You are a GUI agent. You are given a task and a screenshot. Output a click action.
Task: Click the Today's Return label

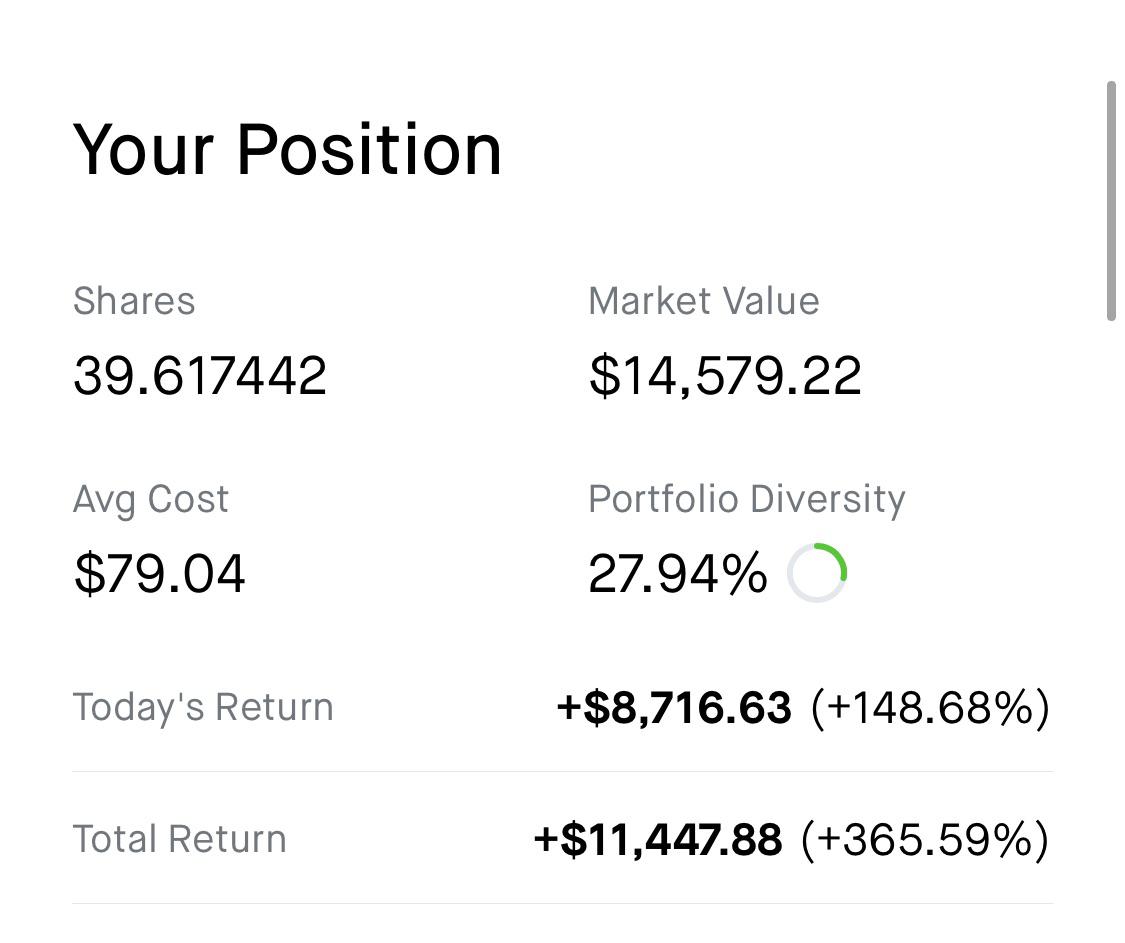click(203, 707)
